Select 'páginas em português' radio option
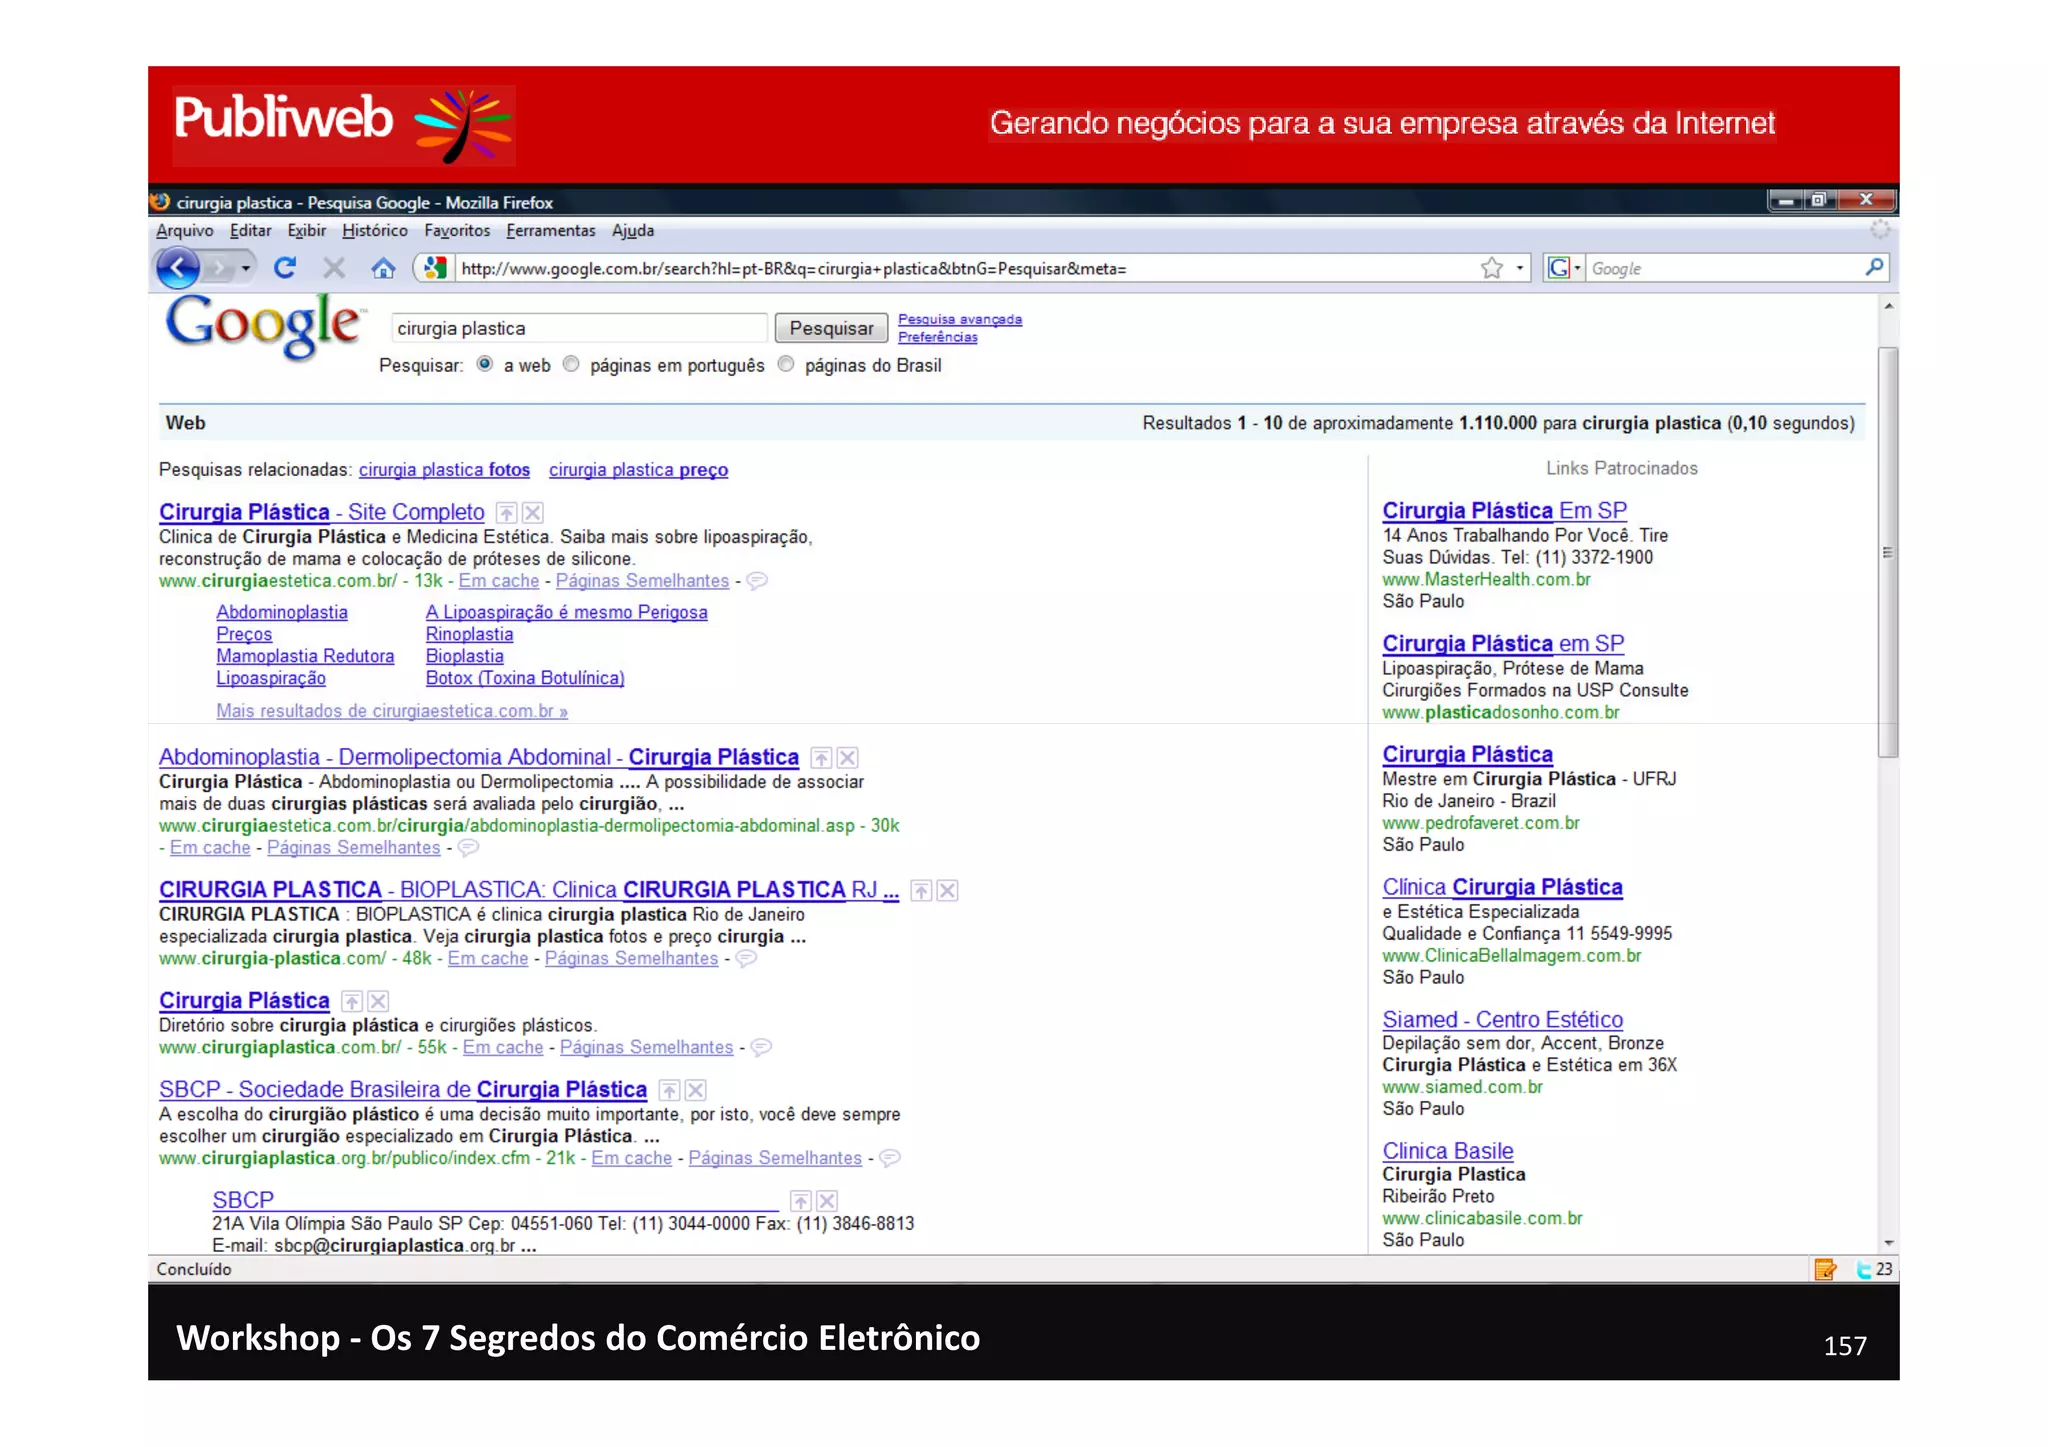 [x=571, y=365]
